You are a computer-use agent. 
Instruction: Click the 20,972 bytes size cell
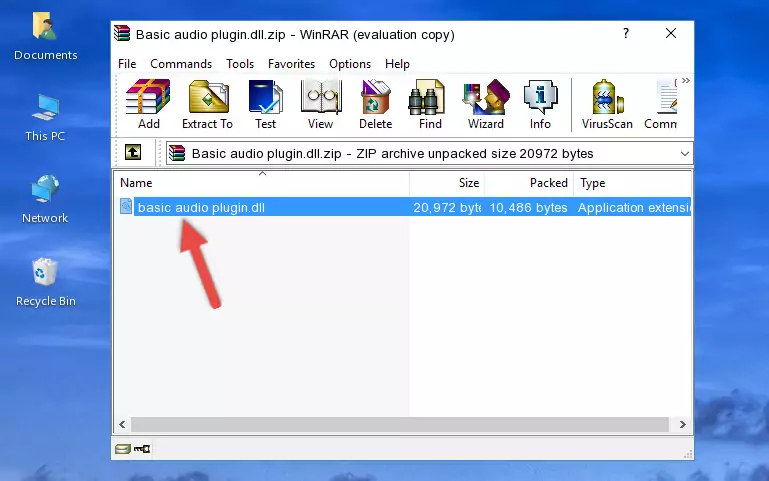pos(447,207)
